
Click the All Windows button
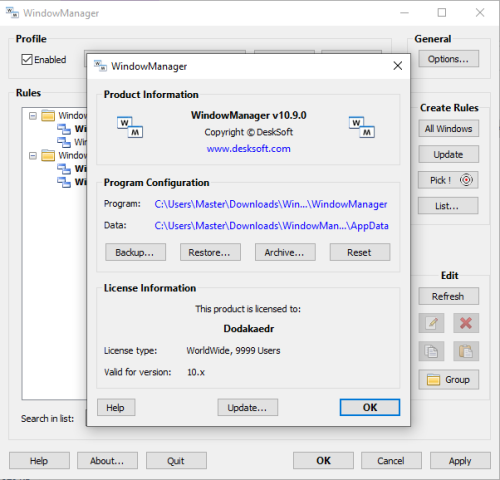tap(449, 128)
